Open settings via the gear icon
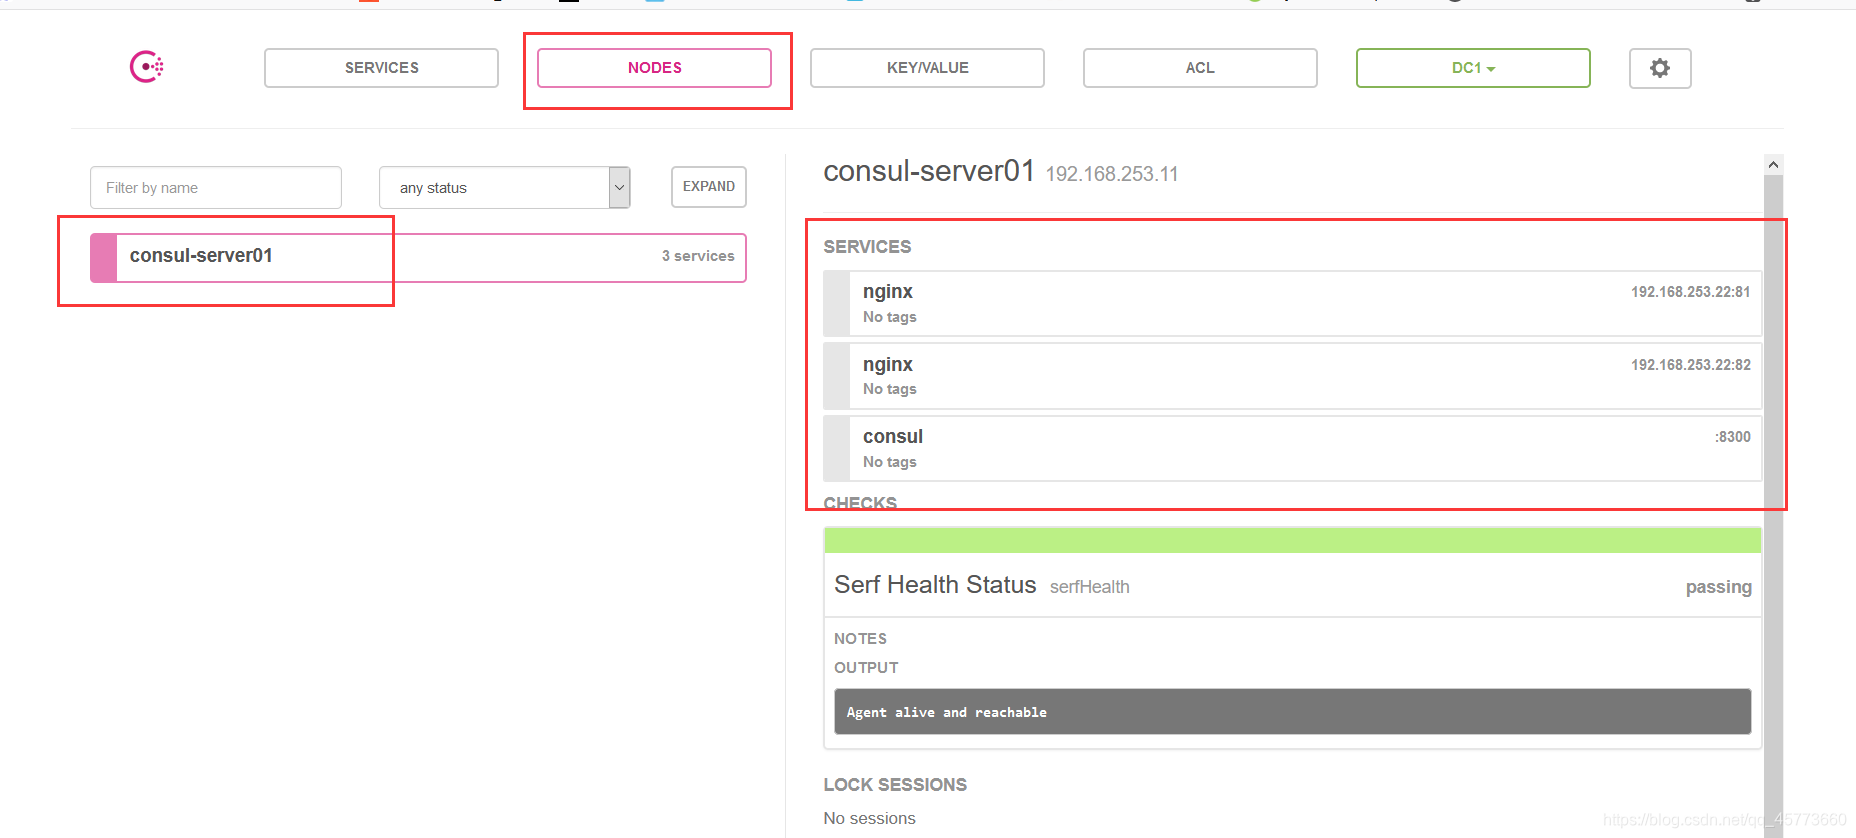 point(1660,68)
